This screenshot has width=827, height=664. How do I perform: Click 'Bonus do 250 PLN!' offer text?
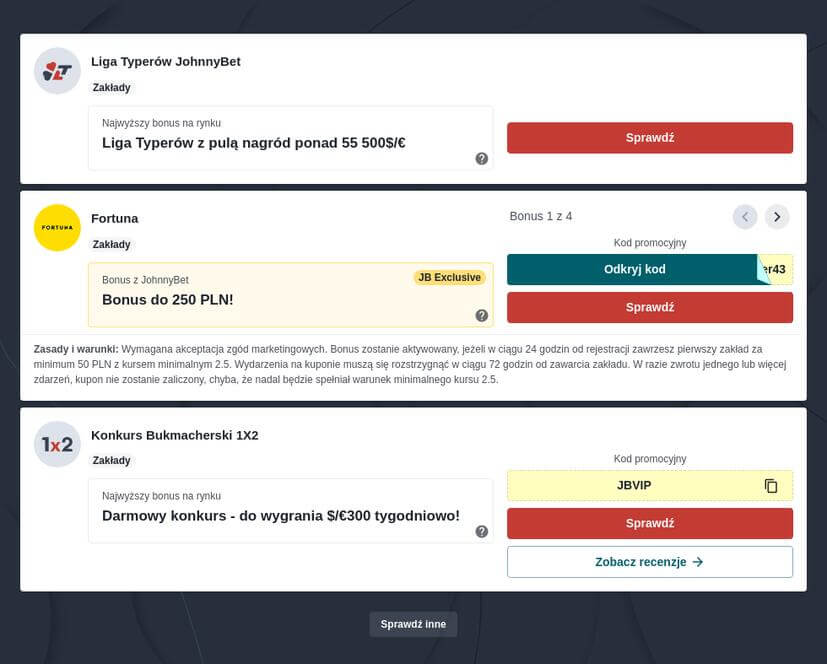(168, 300)
